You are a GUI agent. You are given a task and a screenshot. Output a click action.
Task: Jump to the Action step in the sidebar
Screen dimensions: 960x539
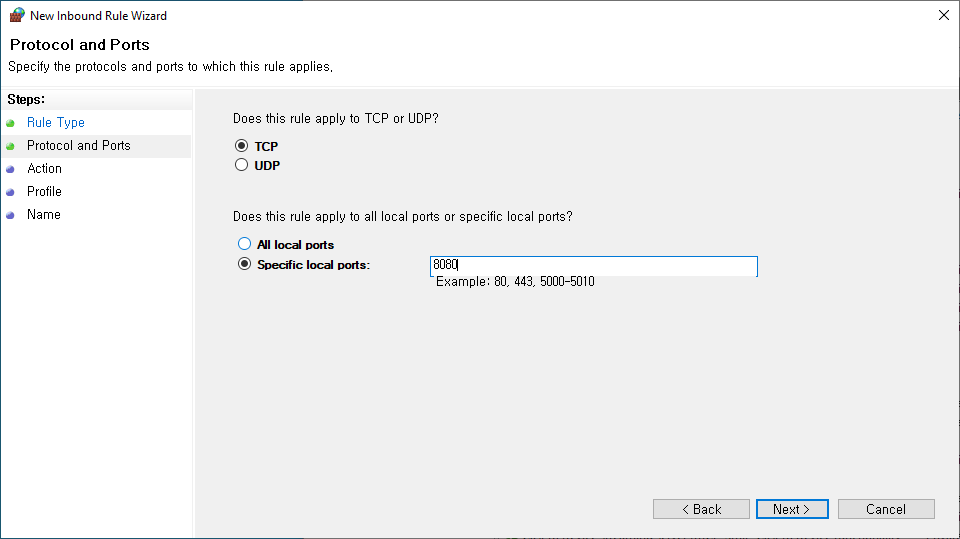point(45,169)
